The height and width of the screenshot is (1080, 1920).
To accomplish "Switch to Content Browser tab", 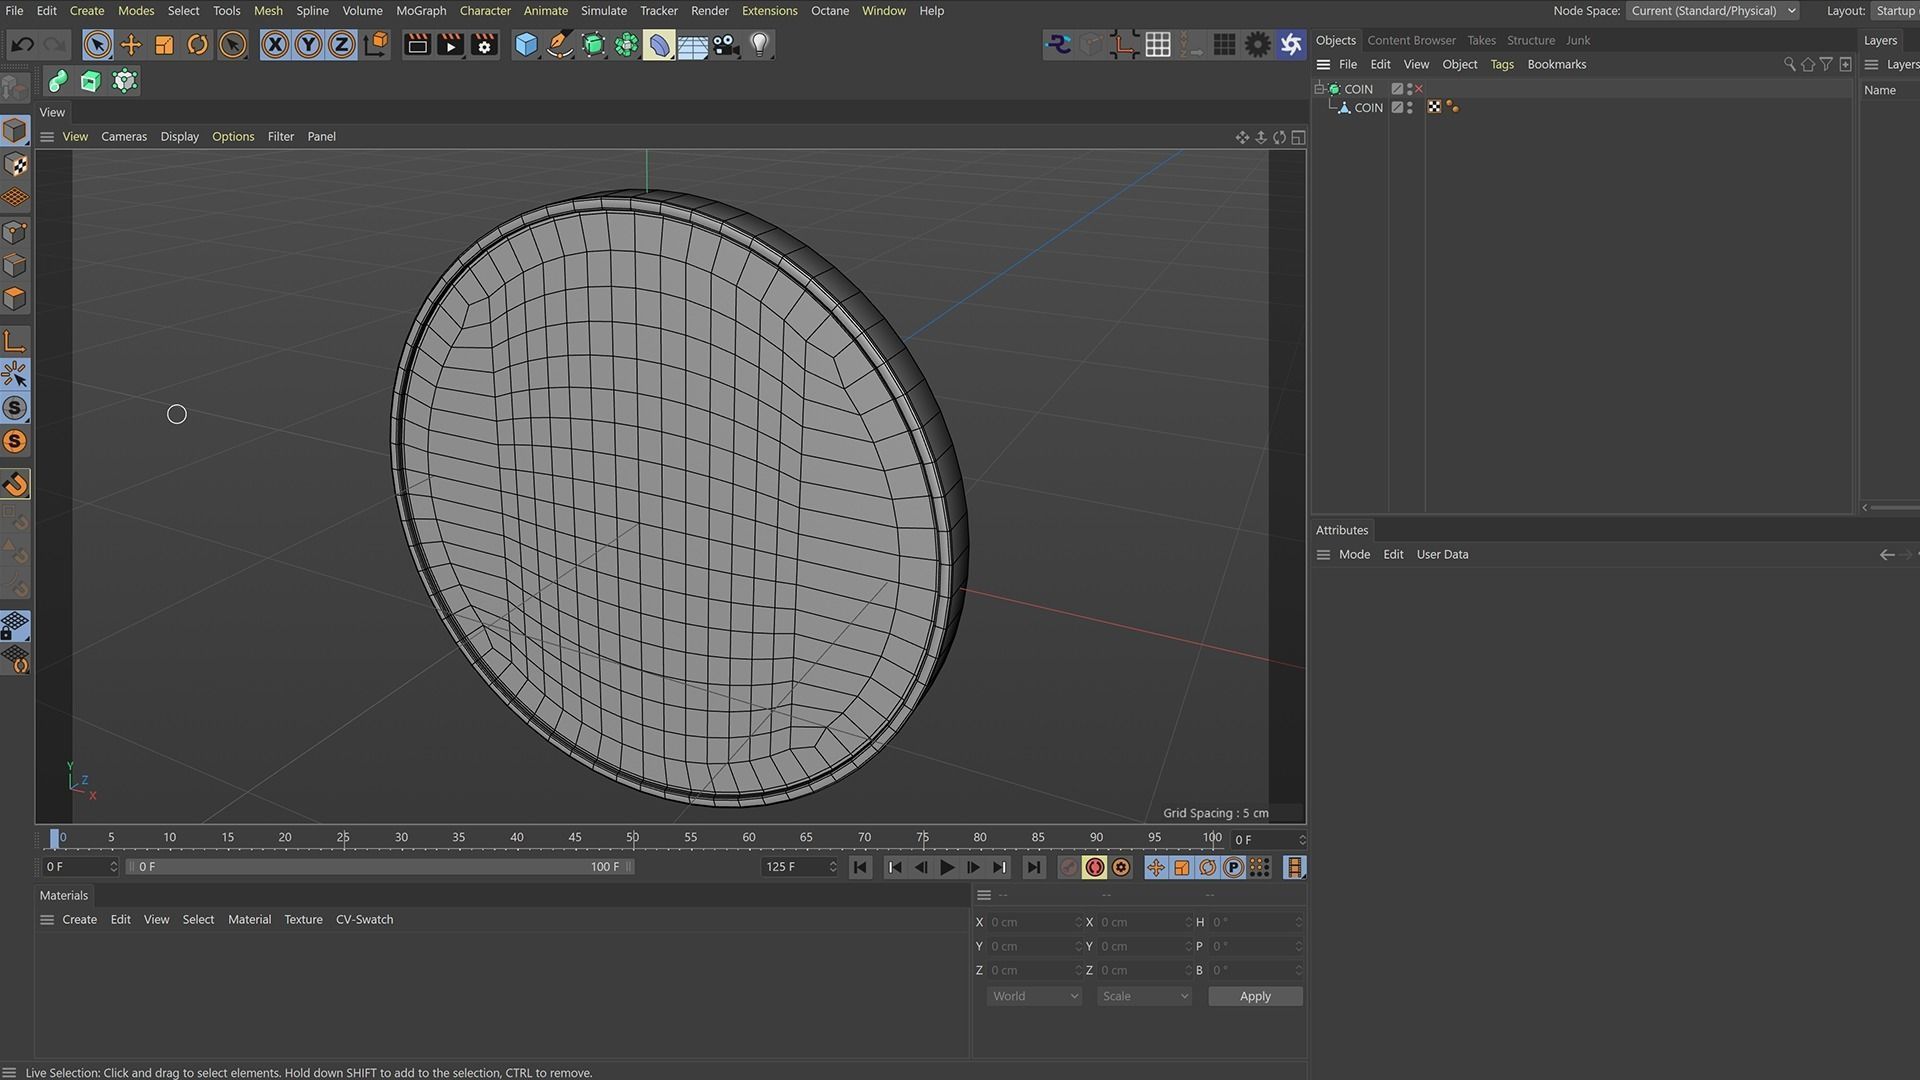I will click(1411, 41).
